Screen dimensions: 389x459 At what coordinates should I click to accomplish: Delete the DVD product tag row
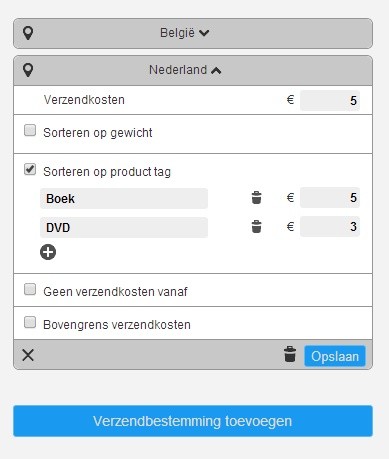tap(256, 227)
